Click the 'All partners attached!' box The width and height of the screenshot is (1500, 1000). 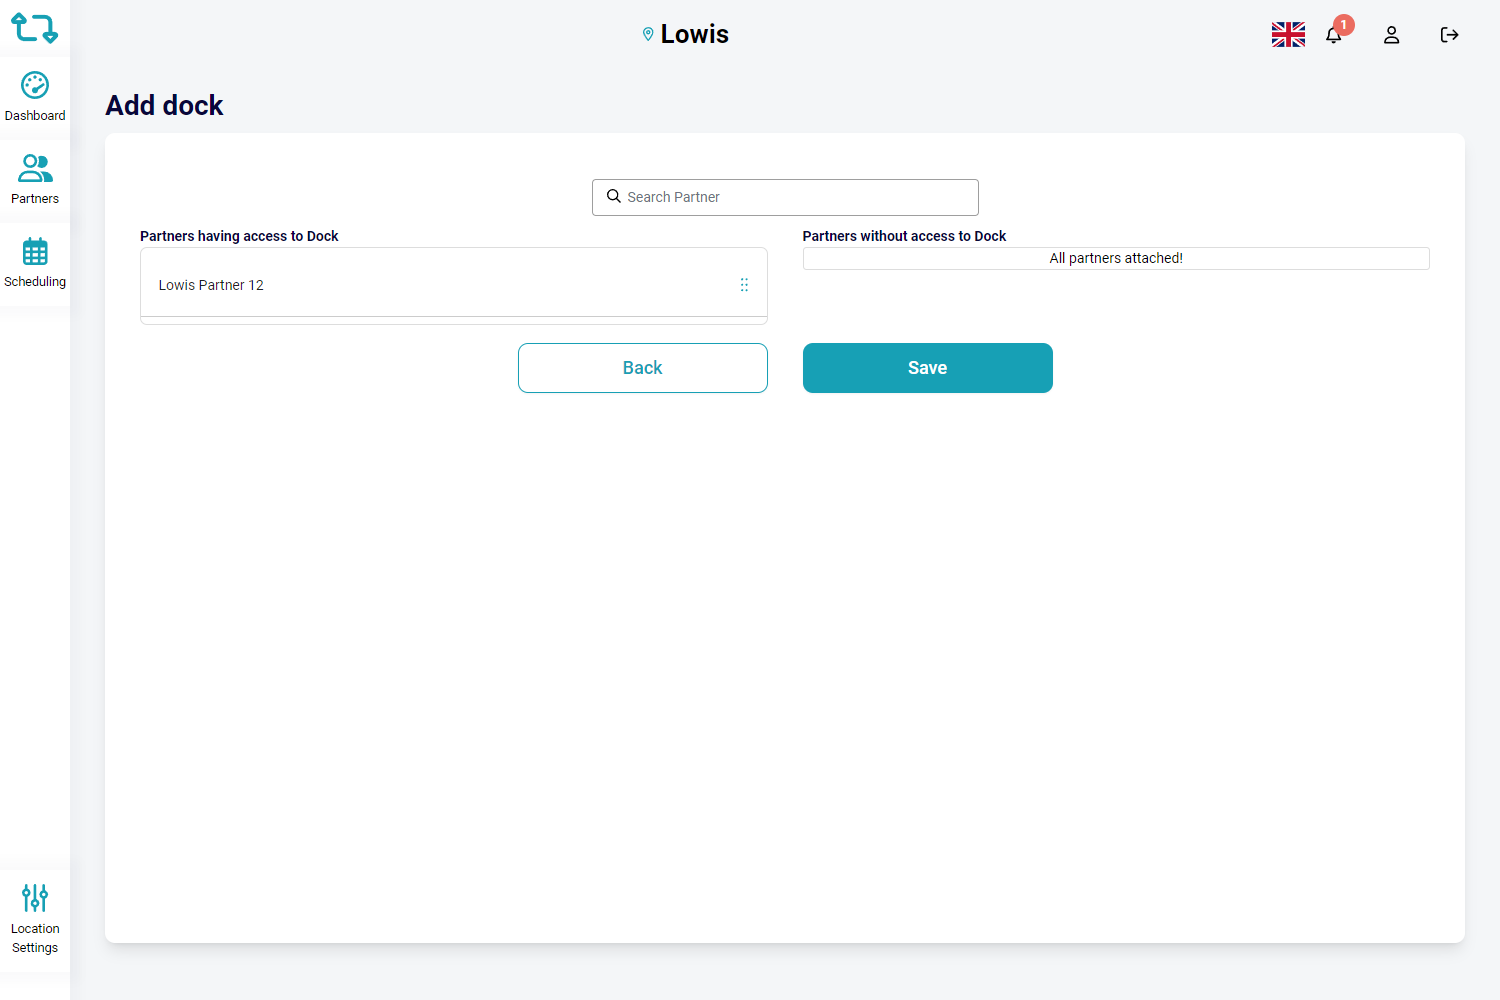click(x=1116, y=258)
